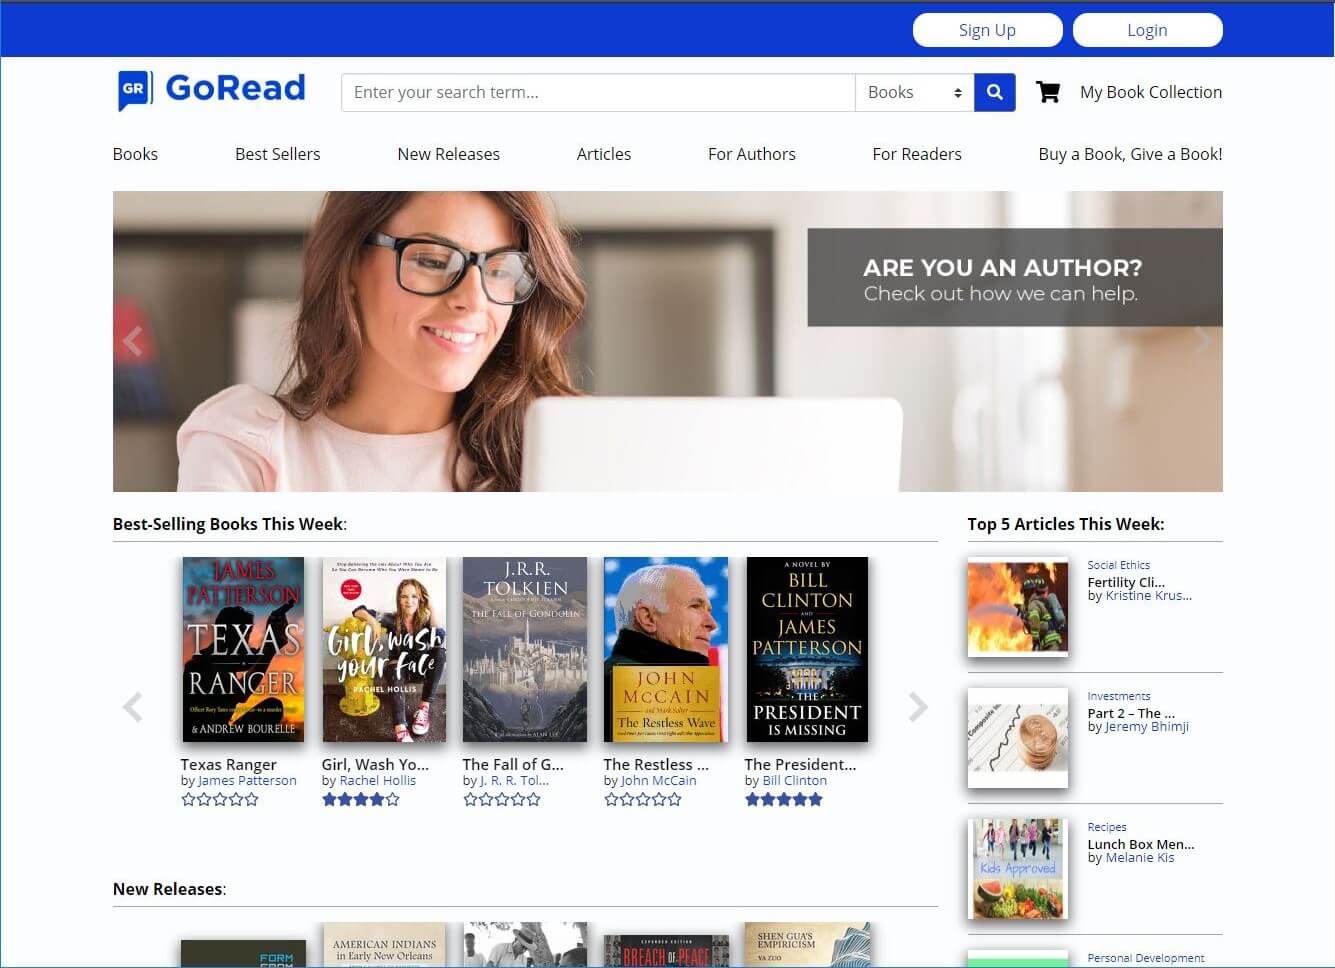
Task: Open the Investments category link
Action: [1118, 696]
